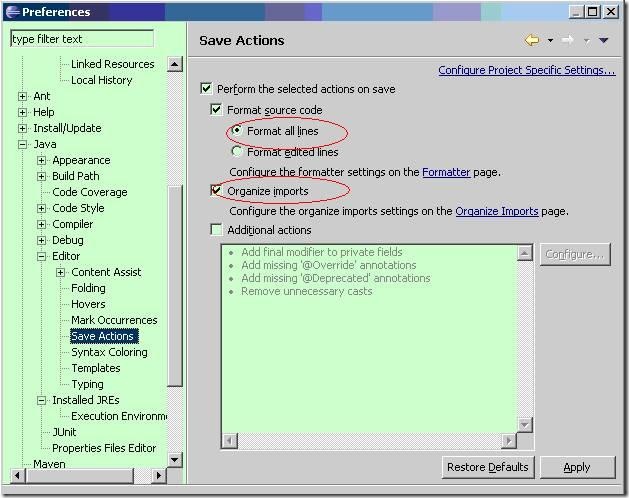Expand the Debug node
629x498 pixels.
pyautogui.click(x=41, y=240)
